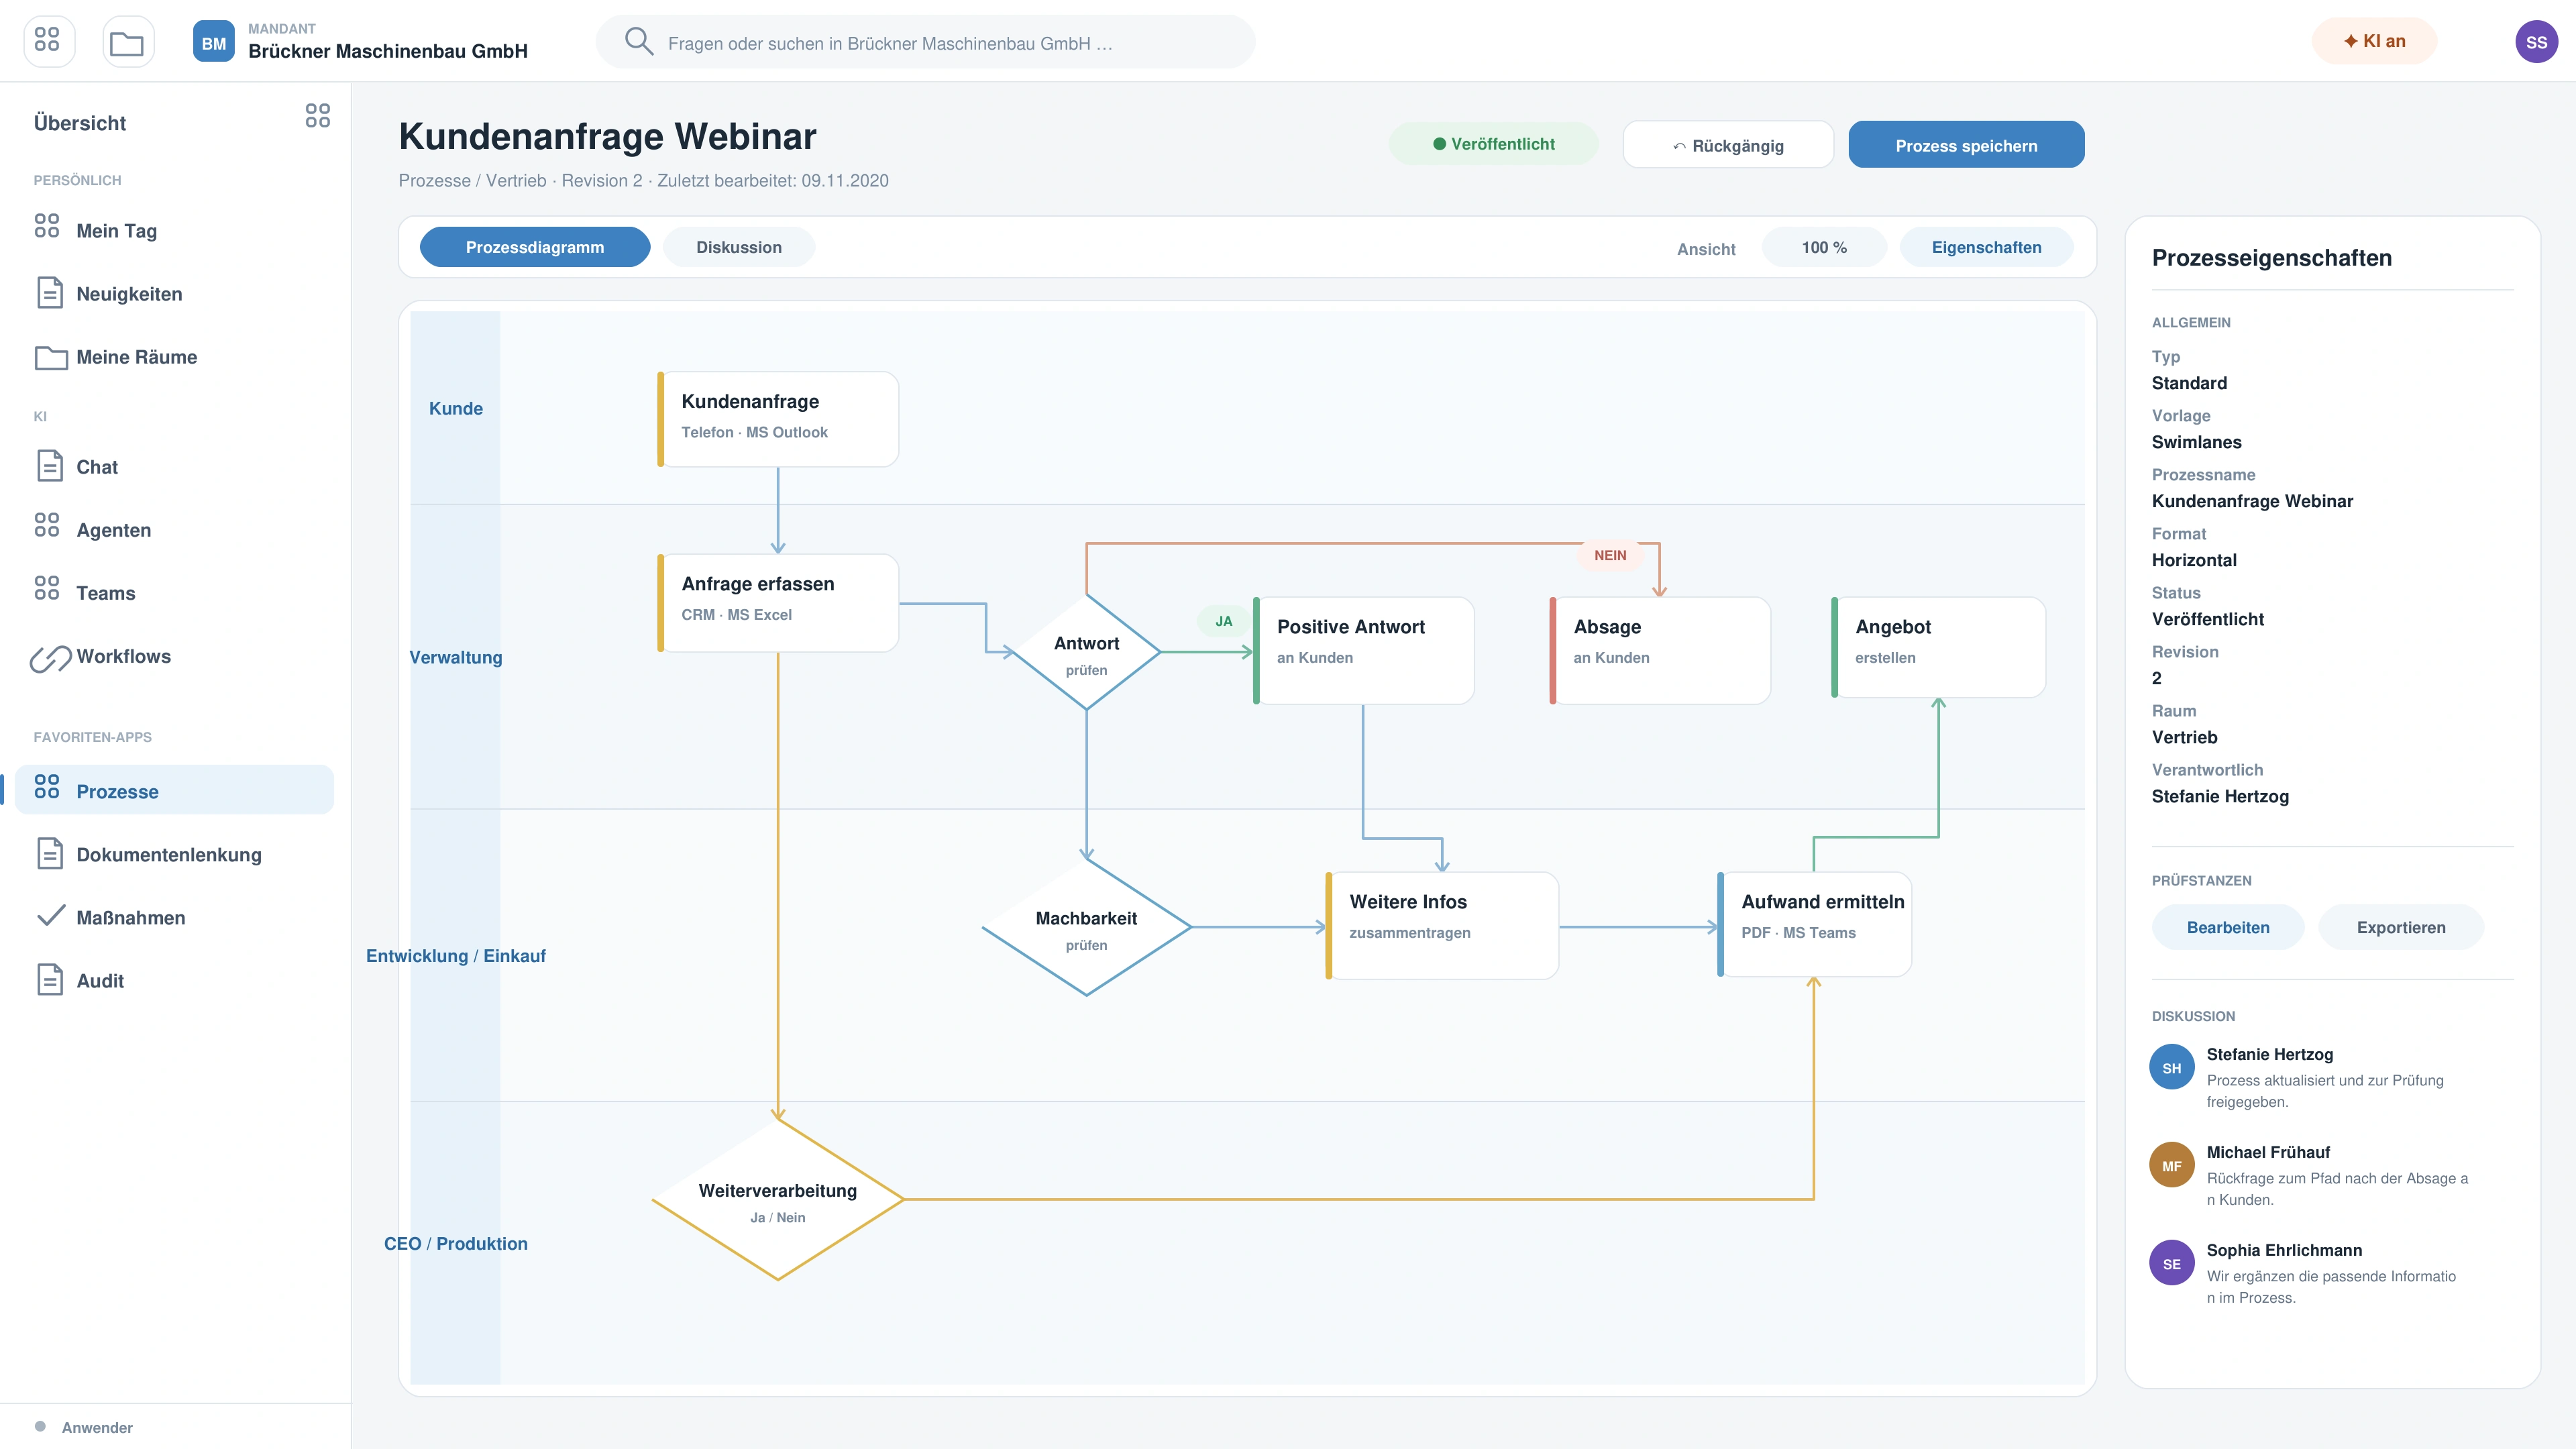Click the SH avatar of Stefanie Hertzog
This screenshot has height=1449, width=2576.
(x=2171, y=1067)
